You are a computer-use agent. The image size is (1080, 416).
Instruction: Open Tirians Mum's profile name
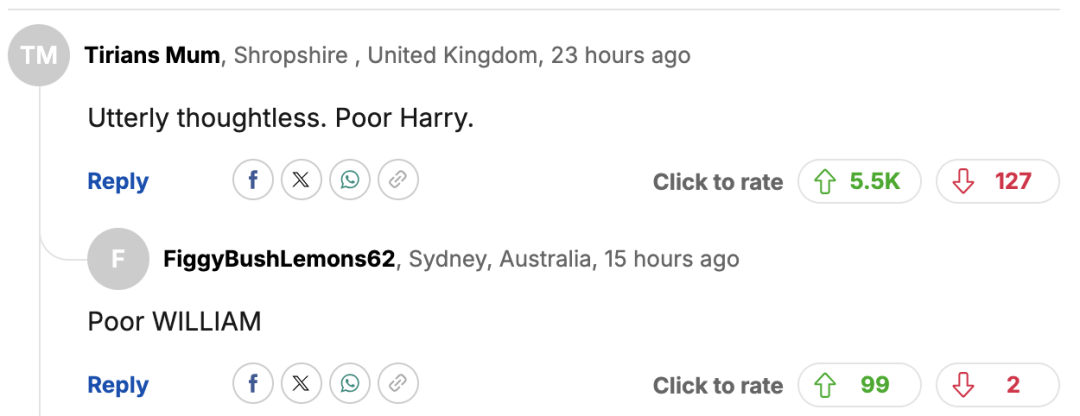[x=152, y=55]
